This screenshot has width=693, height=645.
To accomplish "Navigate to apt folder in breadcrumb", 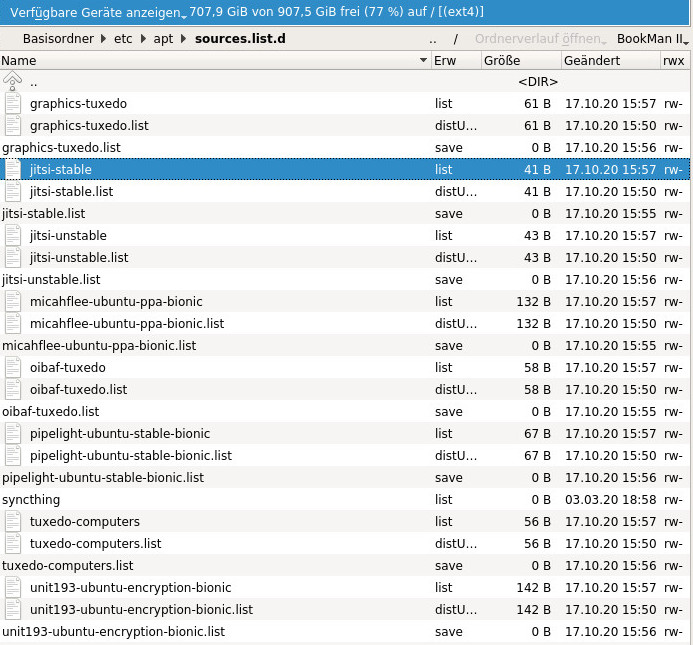I will [163, 39].
